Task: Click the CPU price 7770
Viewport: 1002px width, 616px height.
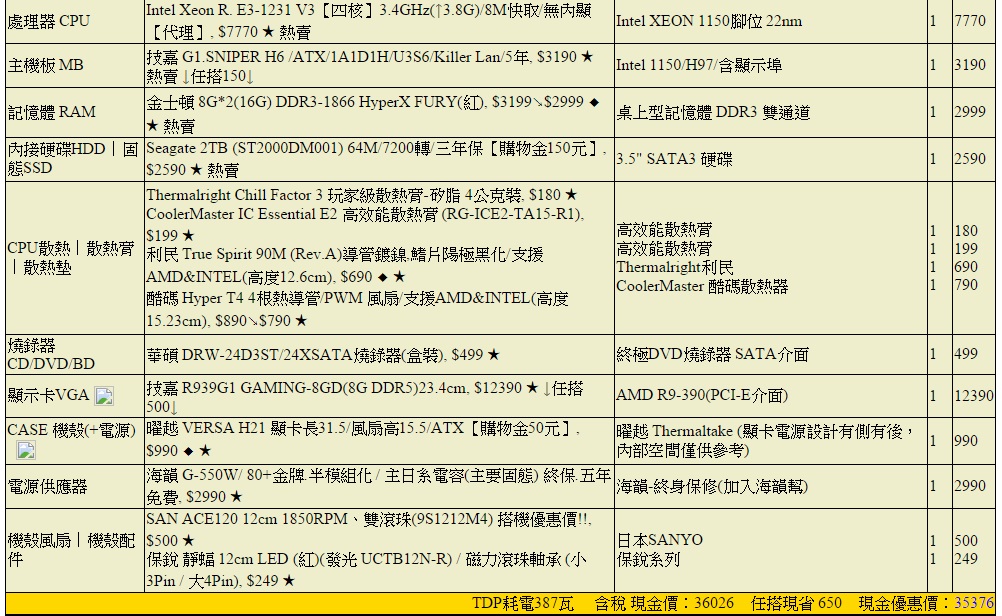Action: pos(970,21)
